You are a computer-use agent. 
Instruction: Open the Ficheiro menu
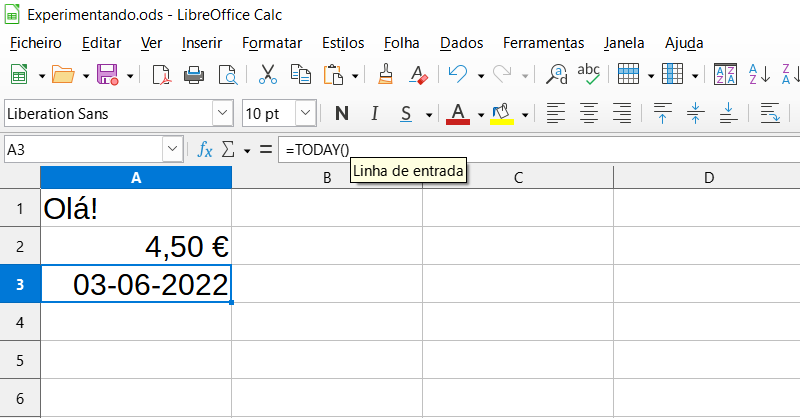36,43
